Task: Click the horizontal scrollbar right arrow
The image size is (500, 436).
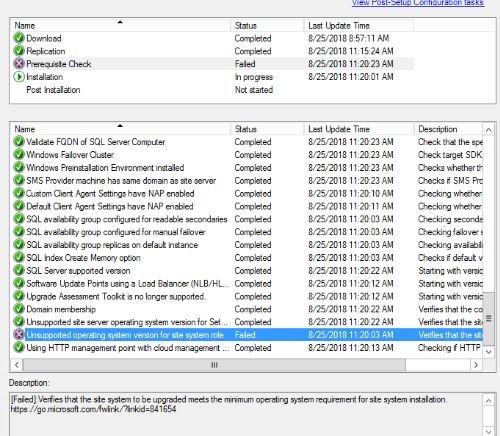Action: tap(476, 365)
